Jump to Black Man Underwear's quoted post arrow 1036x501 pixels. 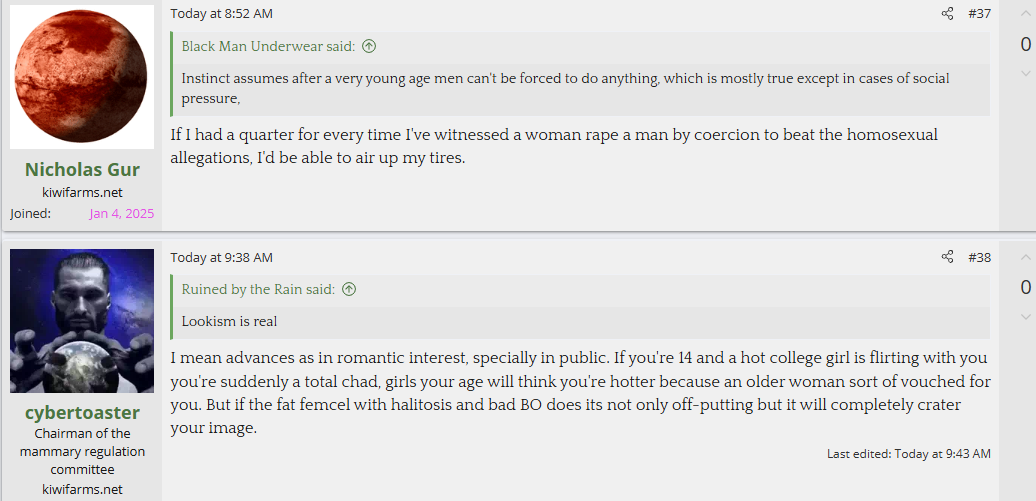(x=369, y=46)
